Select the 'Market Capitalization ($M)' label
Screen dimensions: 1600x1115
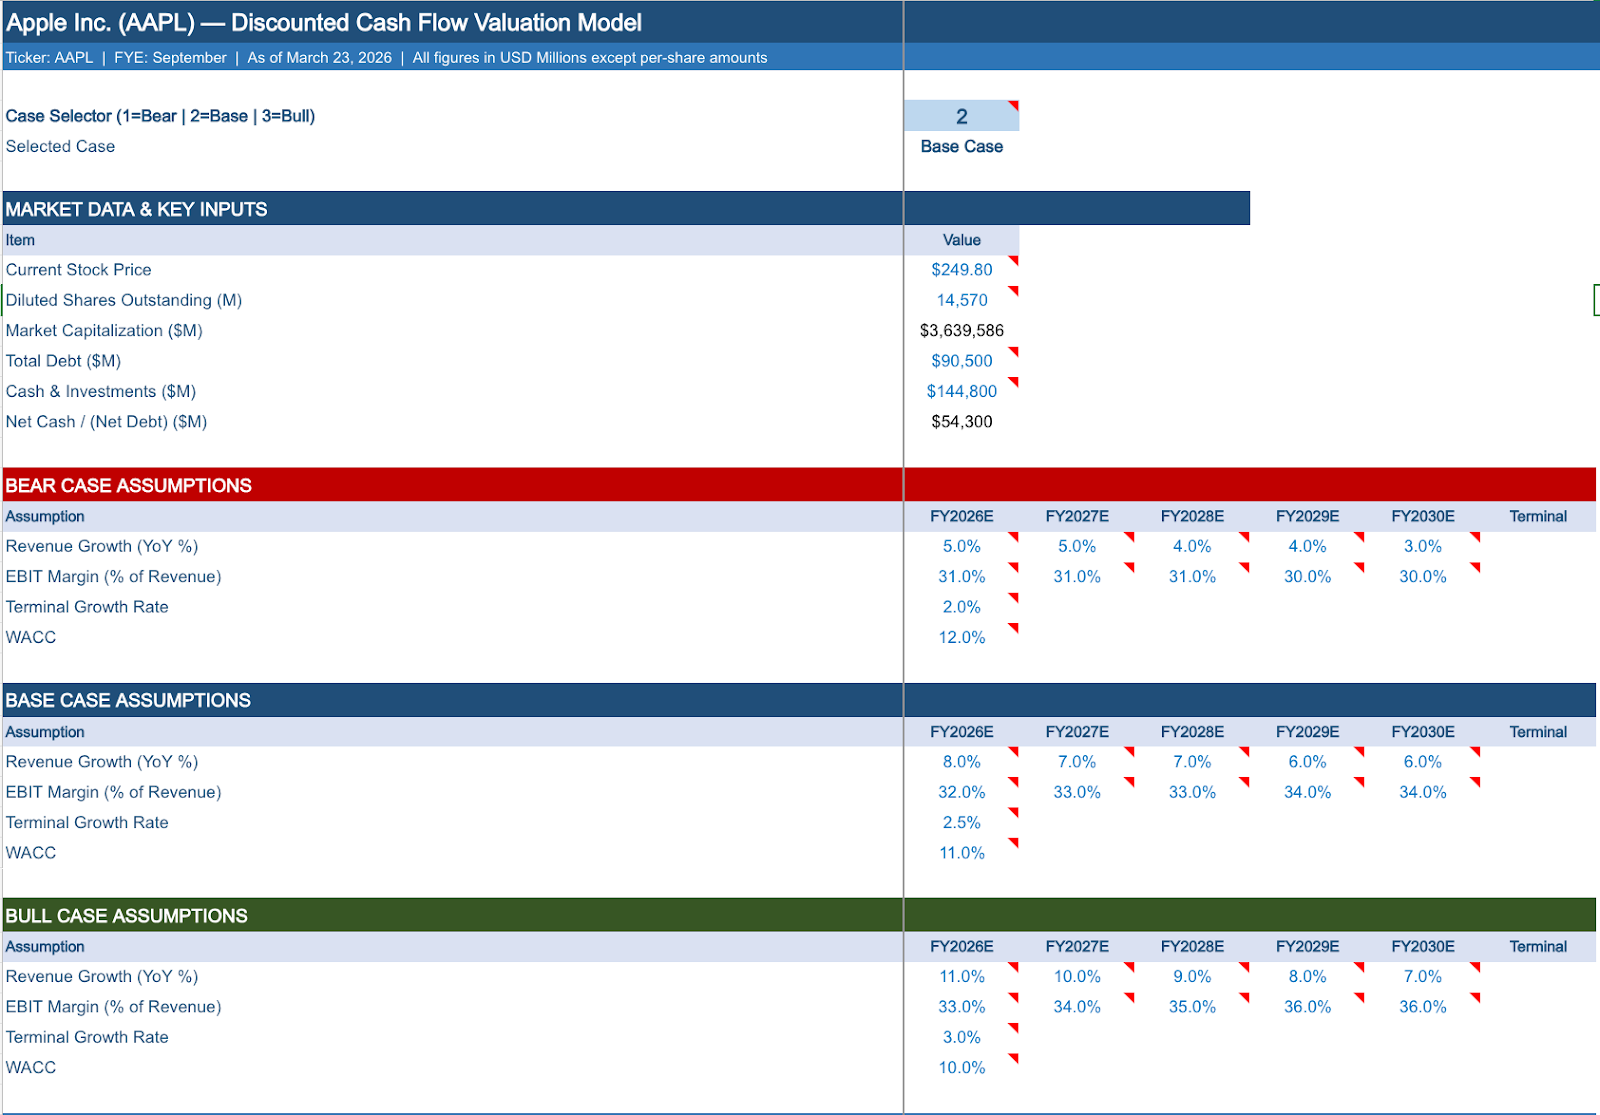click(x=104, y=331)
